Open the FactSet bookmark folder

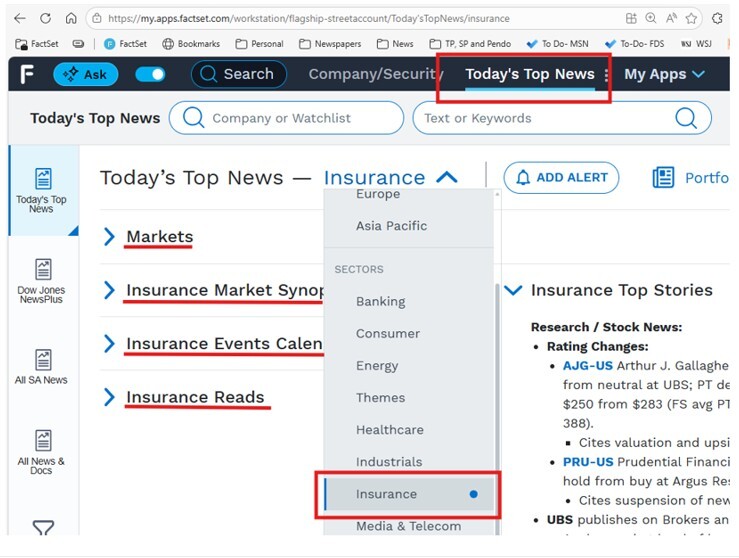click(x=37, y=44)
